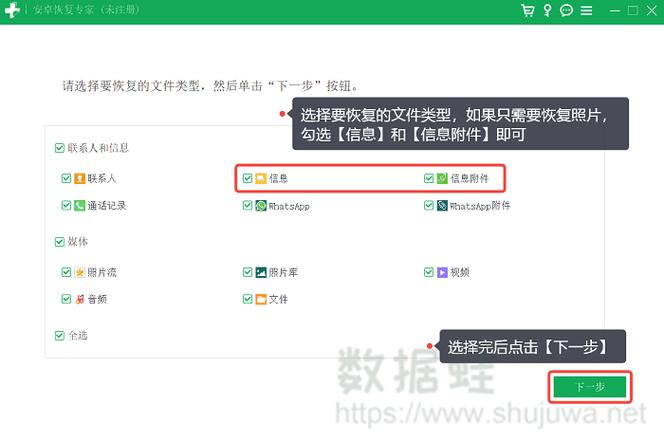Uncheck the 视频 checkbox
The height and width of the screenshot is (442, 664).
pos(429,272)
